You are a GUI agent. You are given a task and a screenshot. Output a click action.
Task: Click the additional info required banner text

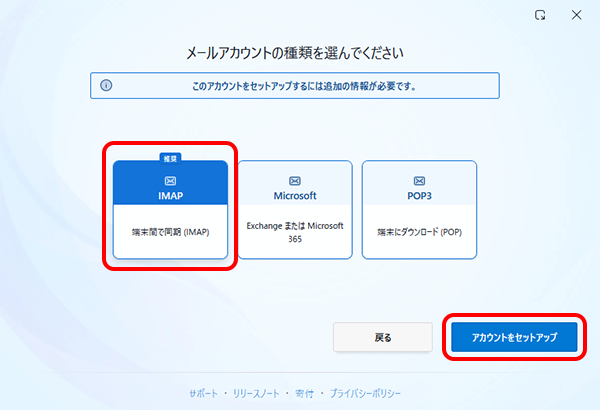[304, 86]
